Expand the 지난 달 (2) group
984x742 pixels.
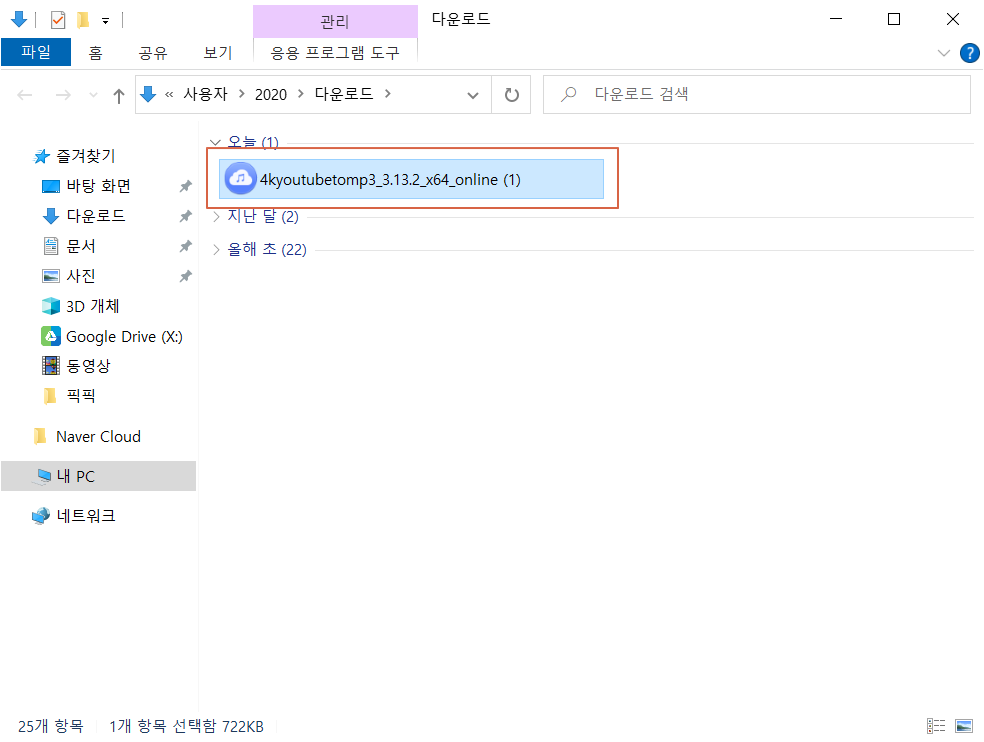tap(216, 217)
